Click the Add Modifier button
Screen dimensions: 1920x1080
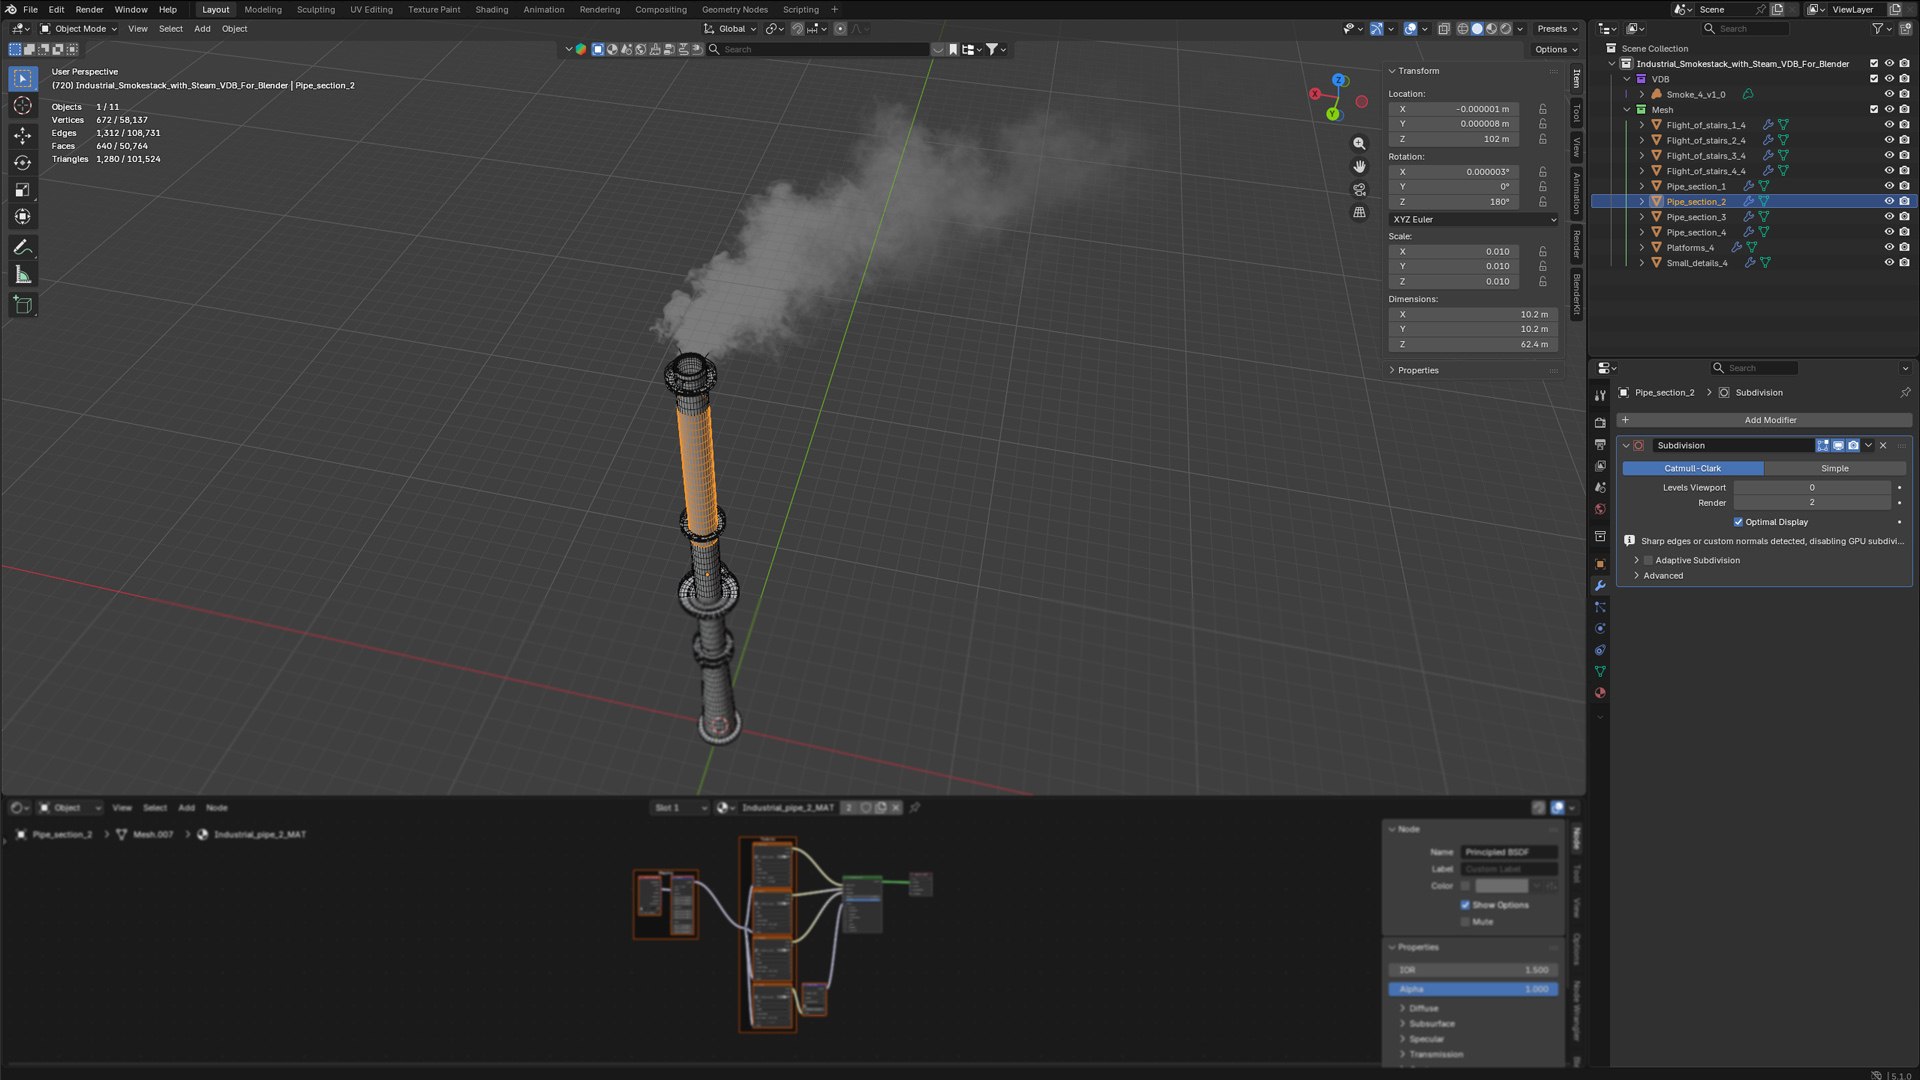point(1764,421)
